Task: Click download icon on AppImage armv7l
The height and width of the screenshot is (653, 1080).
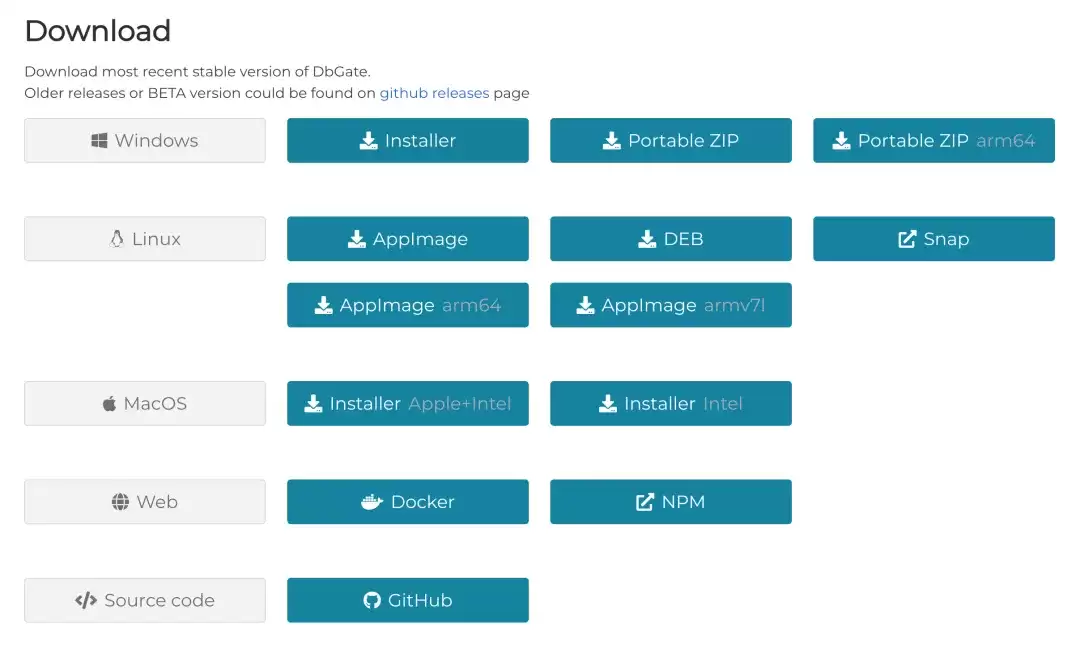Action: tap(585, 305)
